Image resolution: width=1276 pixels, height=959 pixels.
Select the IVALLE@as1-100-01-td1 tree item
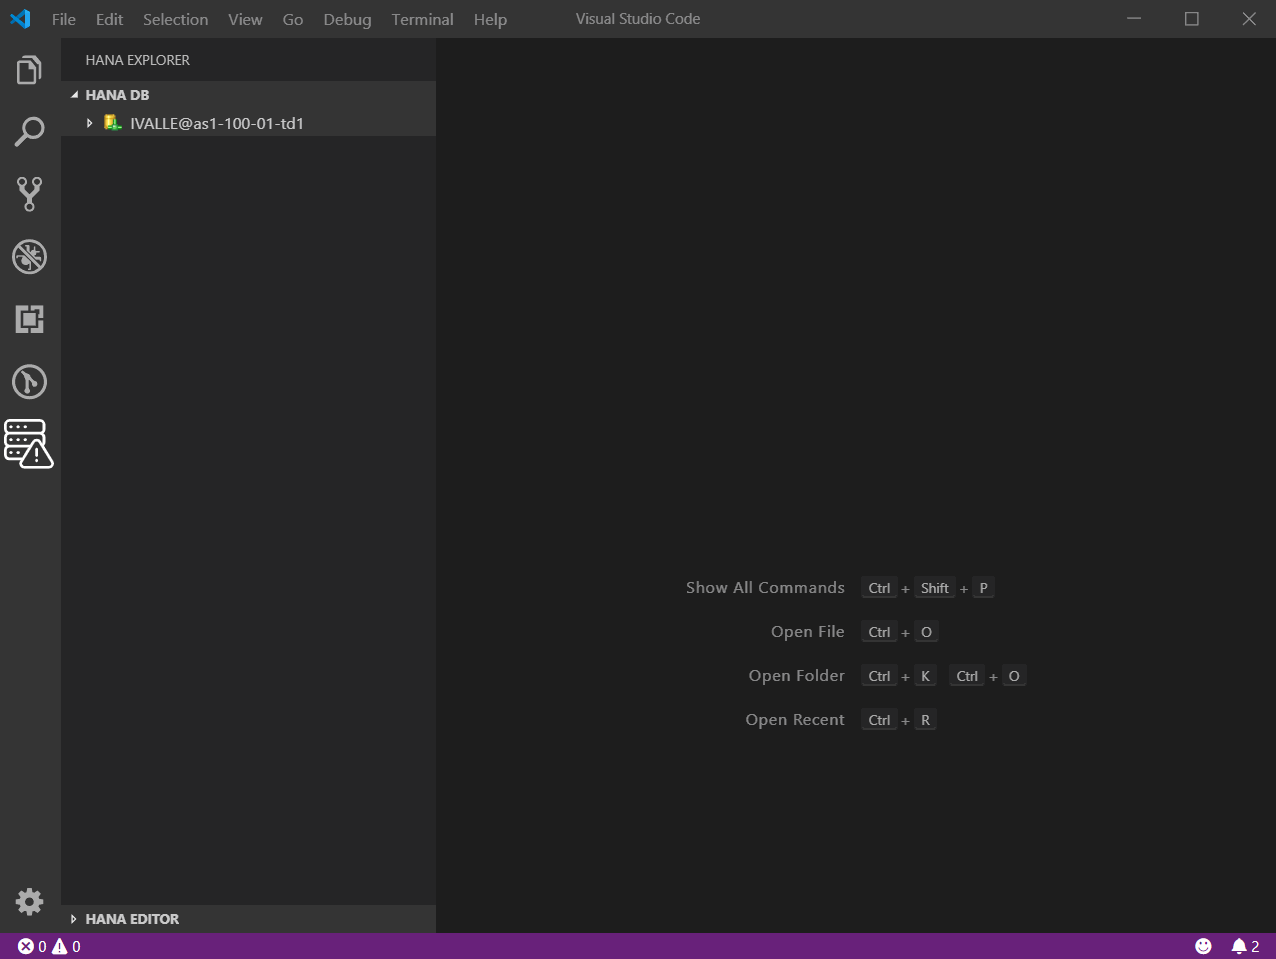pyautogui.click(x=248, y=123)
